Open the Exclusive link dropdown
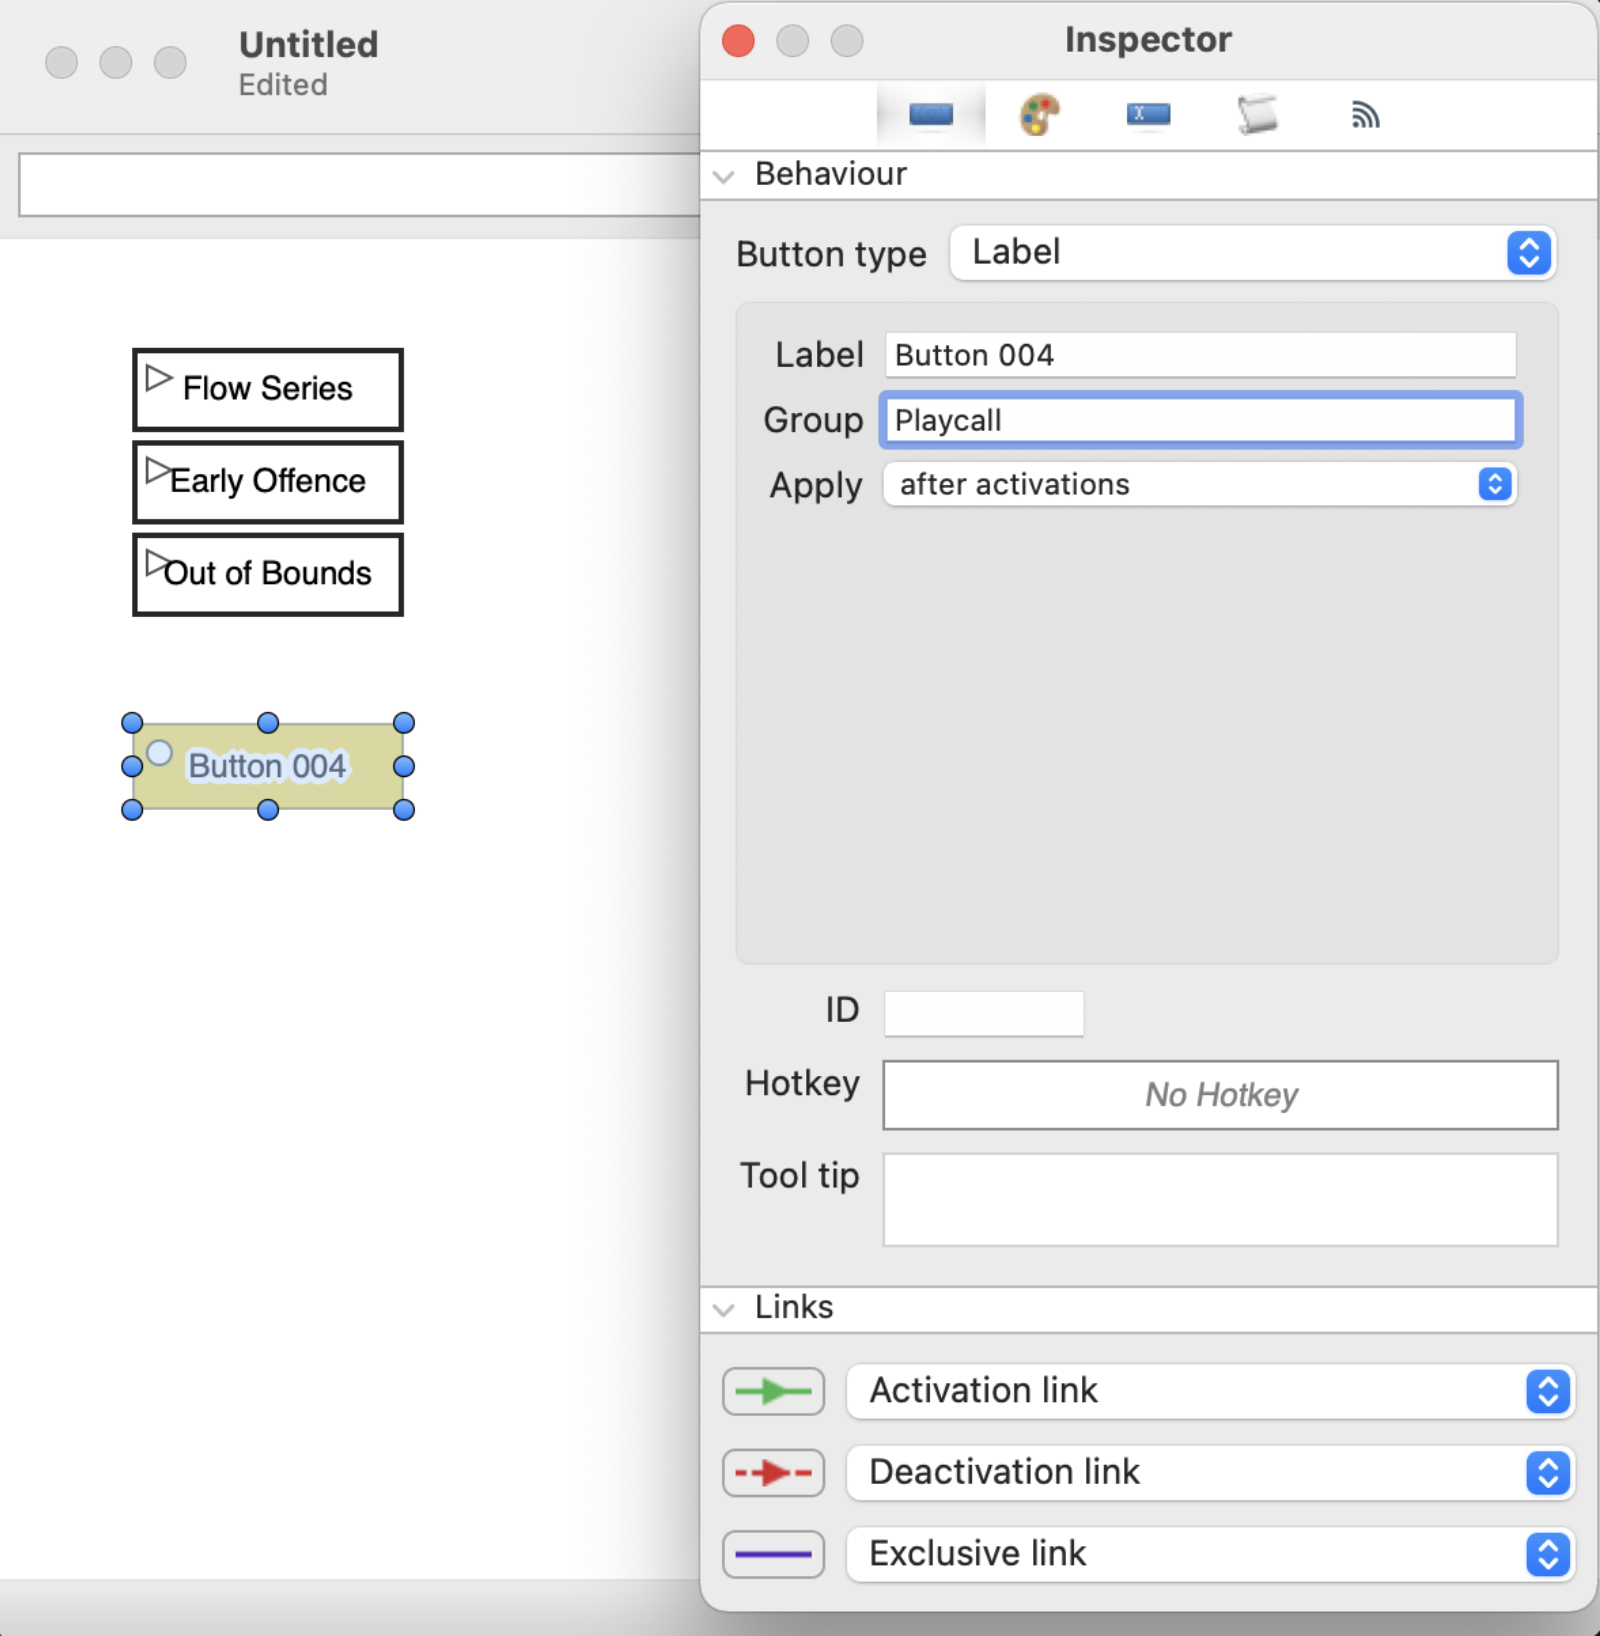Image resolution: width=1600 pixels, height=1636 pixels. click(1547, 1554)
